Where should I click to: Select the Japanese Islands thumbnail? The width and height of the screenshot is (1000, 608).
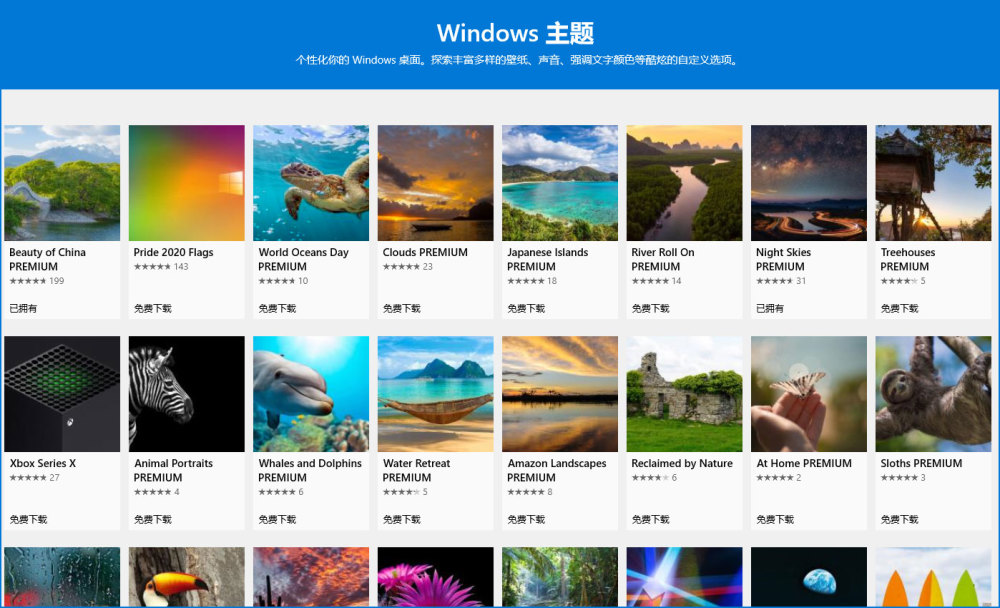(x=560, y=182)
